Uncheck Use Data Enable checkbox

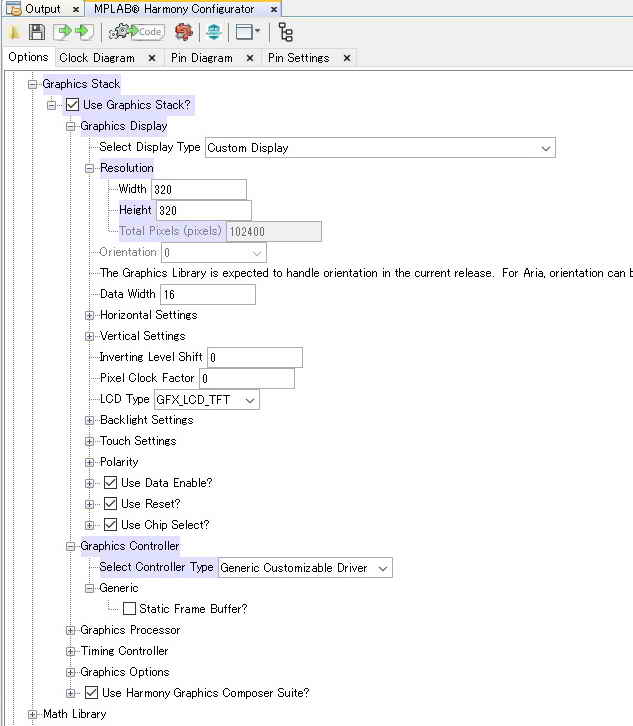pyautogui.click(x=110, y=483)
